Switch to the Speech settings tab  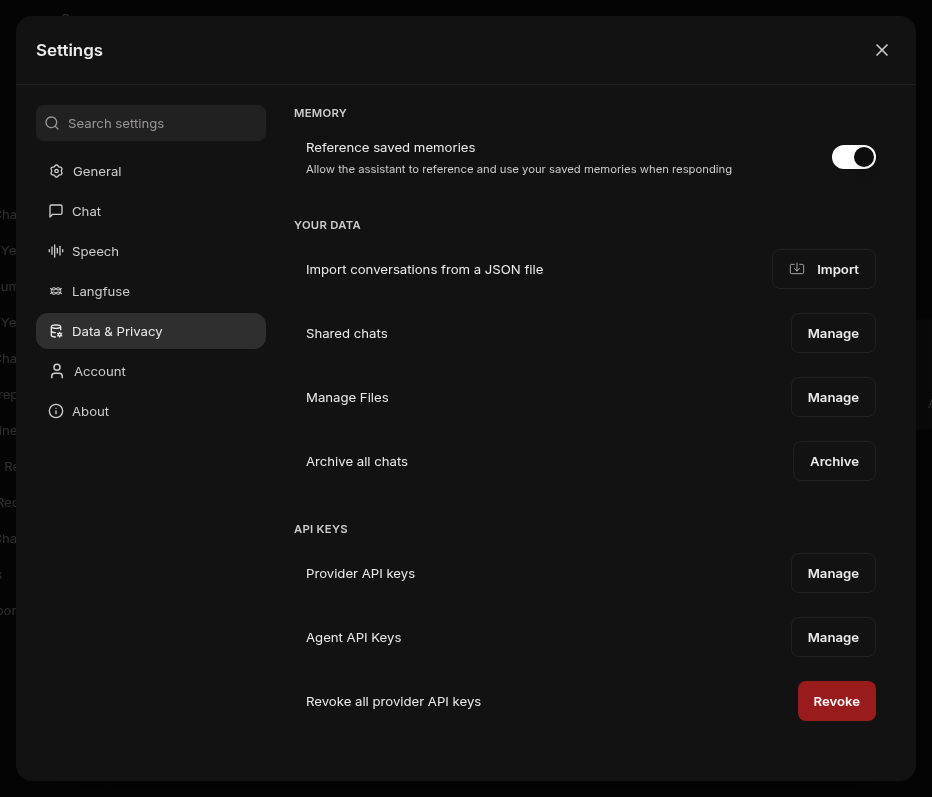tap(151, 251)
